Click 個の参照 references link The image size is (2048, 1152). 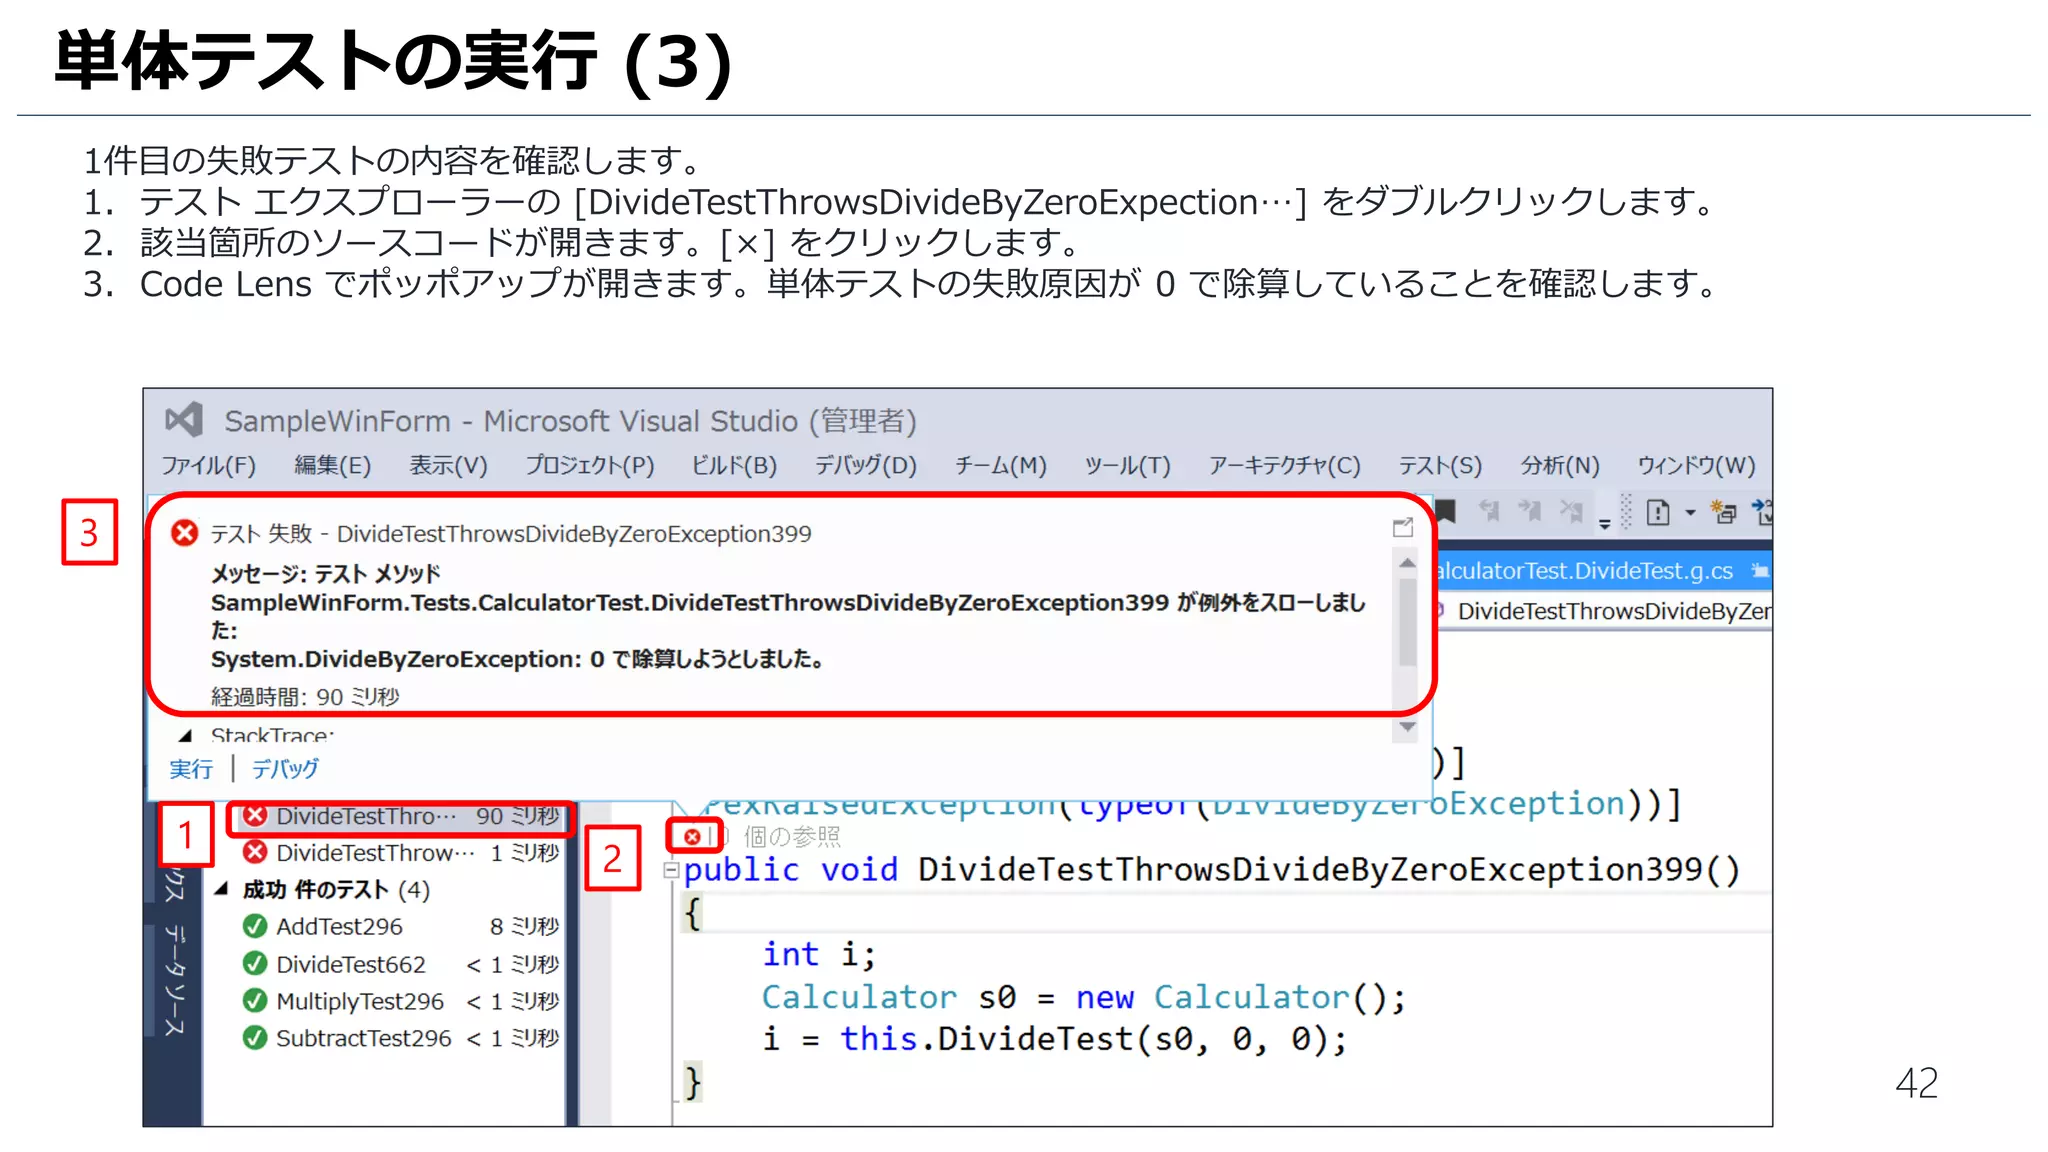point(792,836)
